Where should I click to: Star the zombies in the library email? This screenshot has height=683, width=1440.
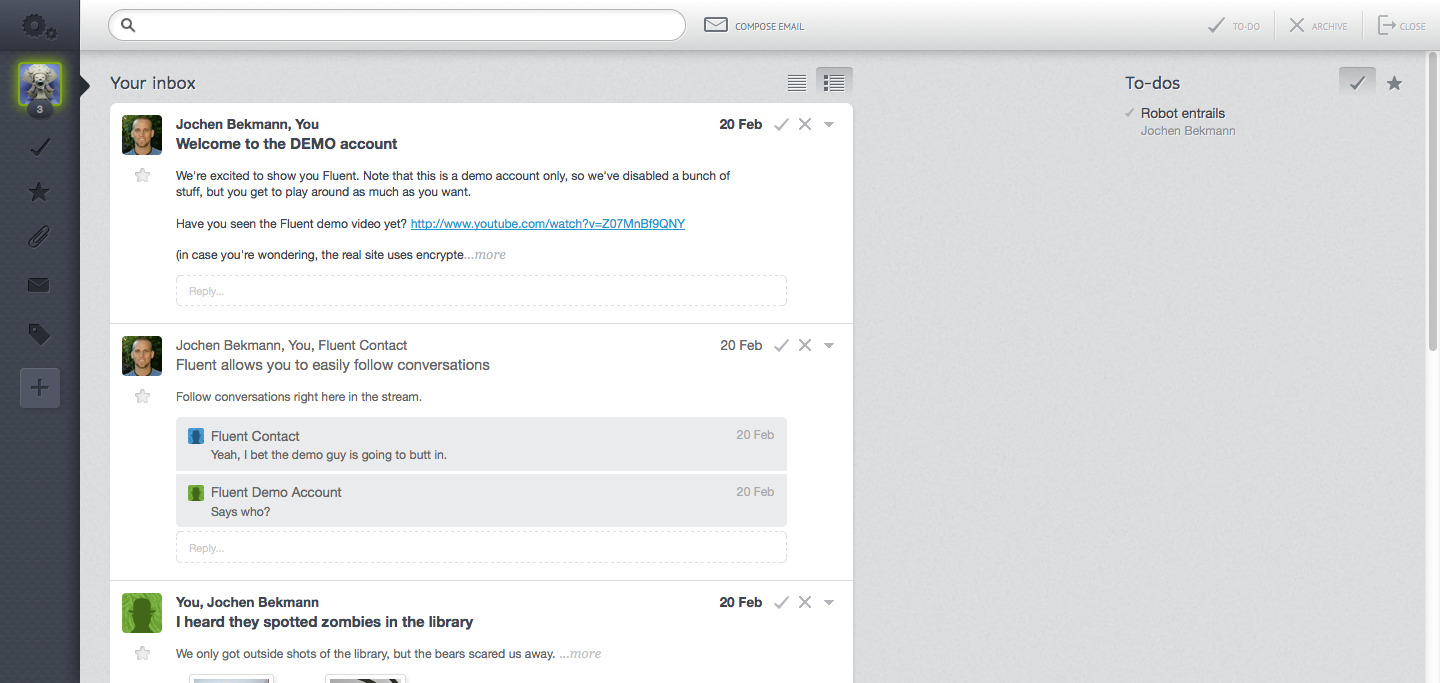click(x=142, y=653)
